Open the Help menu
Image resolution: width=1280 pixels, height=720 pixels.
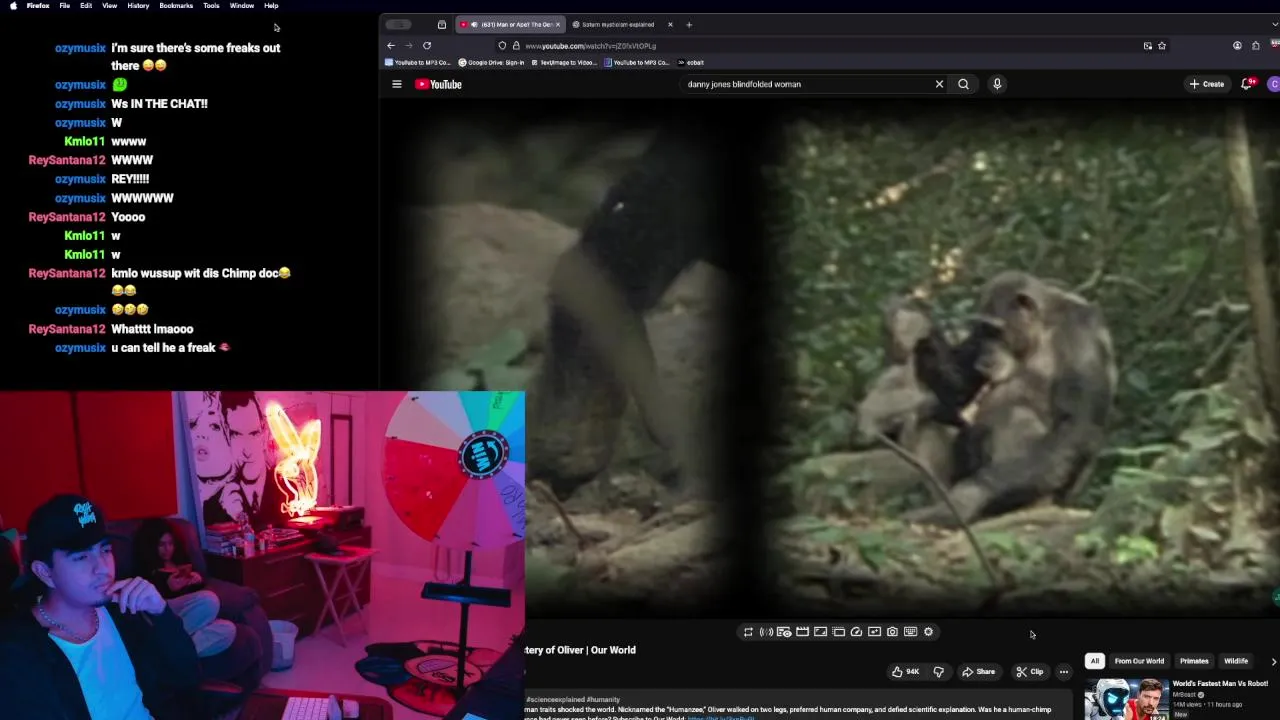point(271,6)
